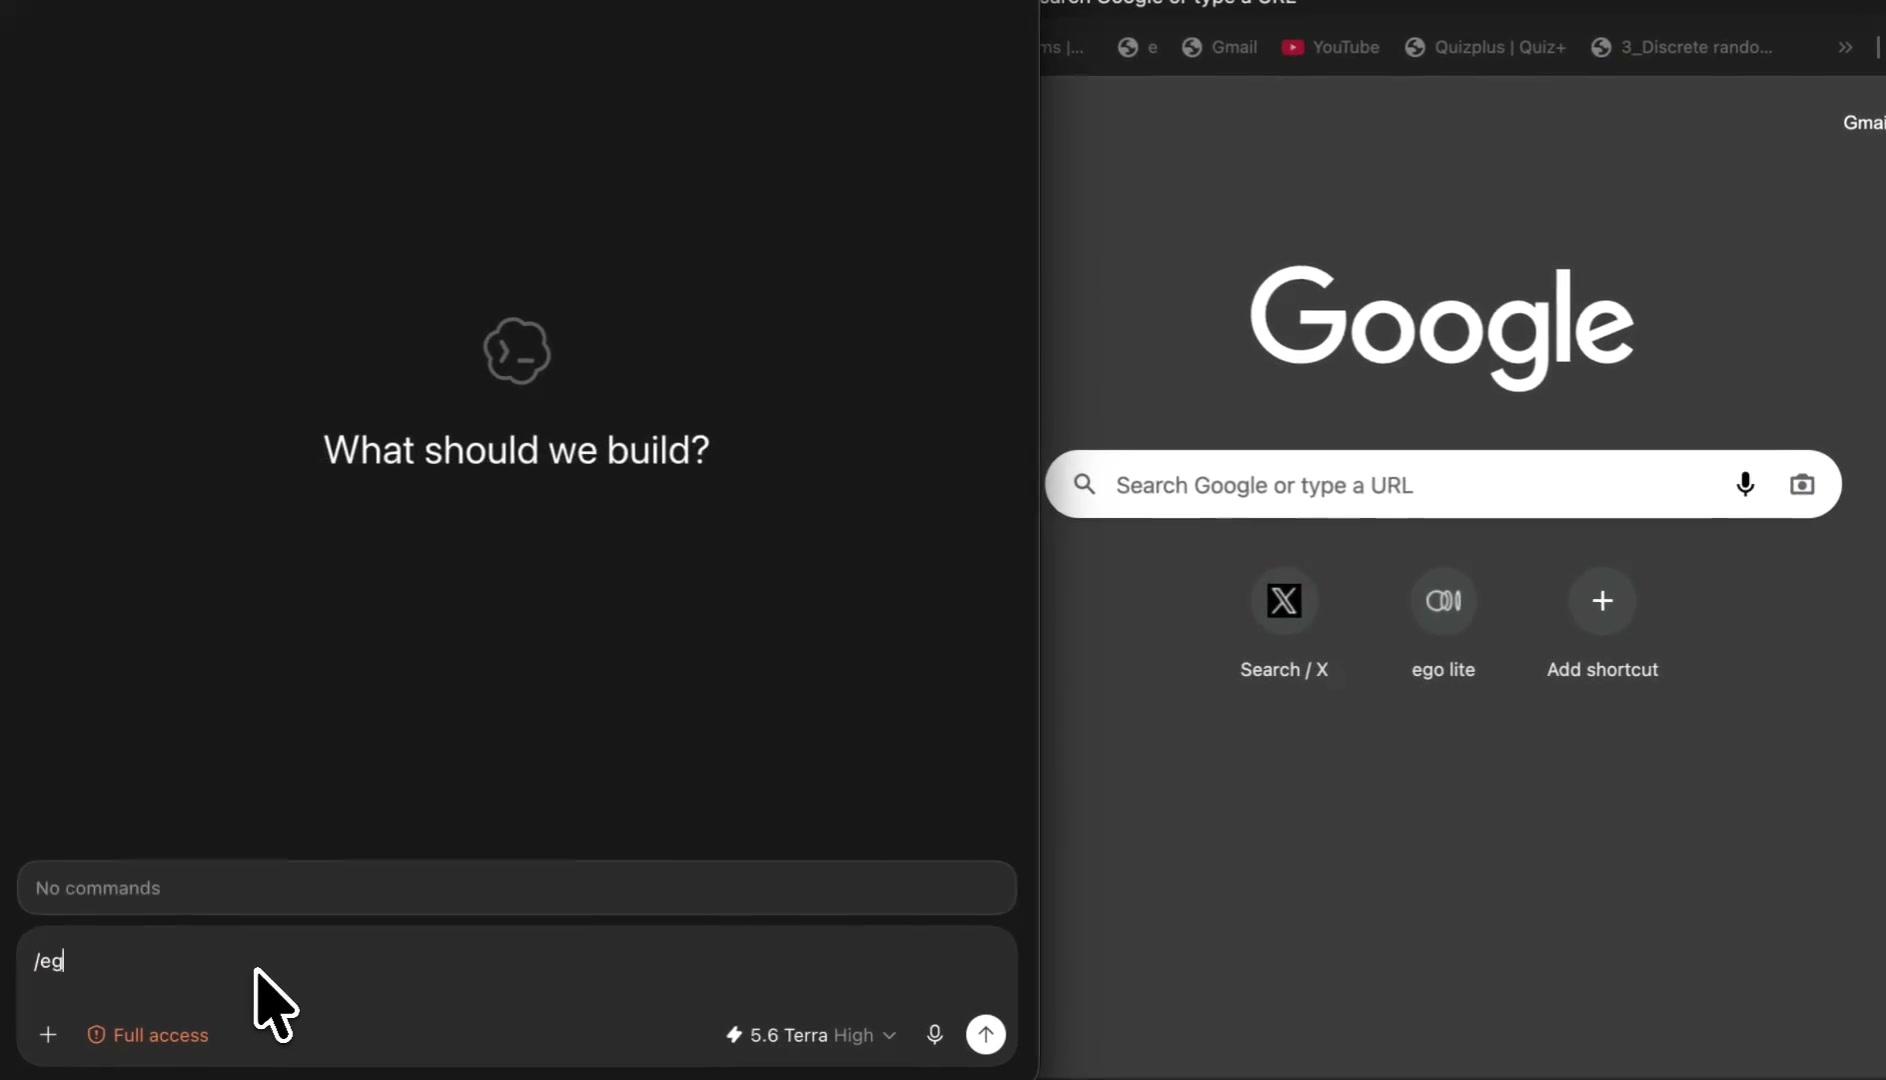Expand the bookmarks overflow chevron
Viewport: 1886px width, 1080px height.
click(1845, 47)
